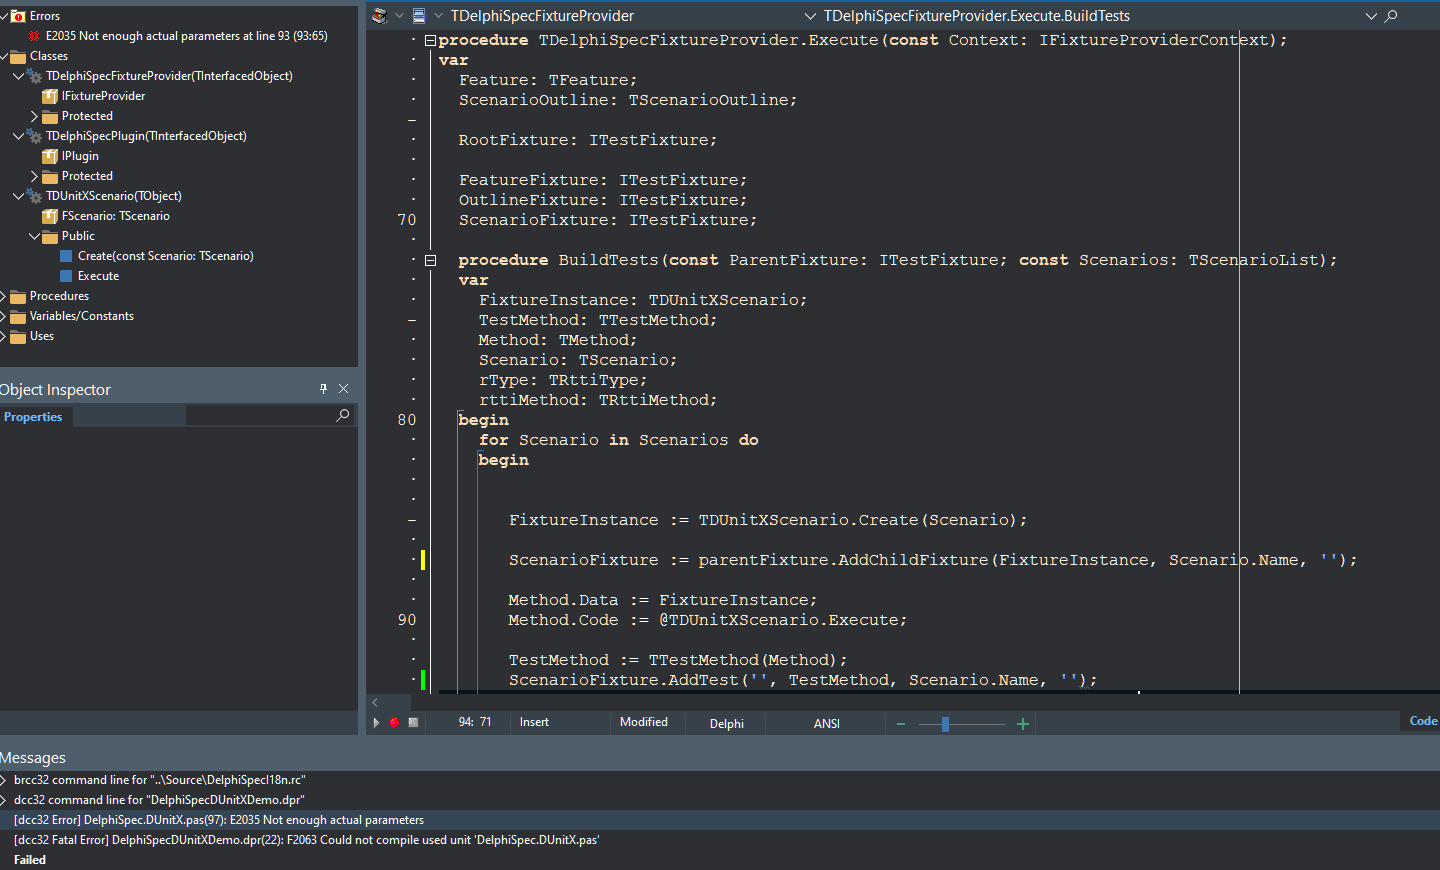The height and width of the screenshot is (870, 1440).
Task: Select the dcc32 E2035 error message
Action: pos(720,820)
